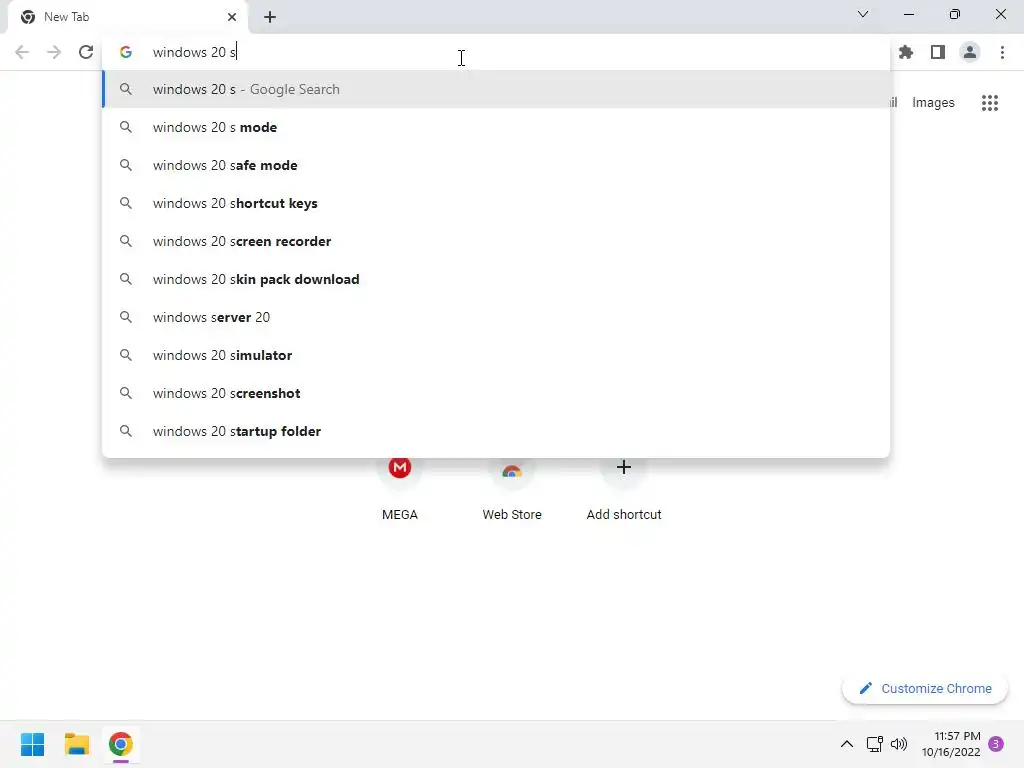Open the Windows Start menu
The width and height of the screenshot is (1024, 768).
(33, 744)
